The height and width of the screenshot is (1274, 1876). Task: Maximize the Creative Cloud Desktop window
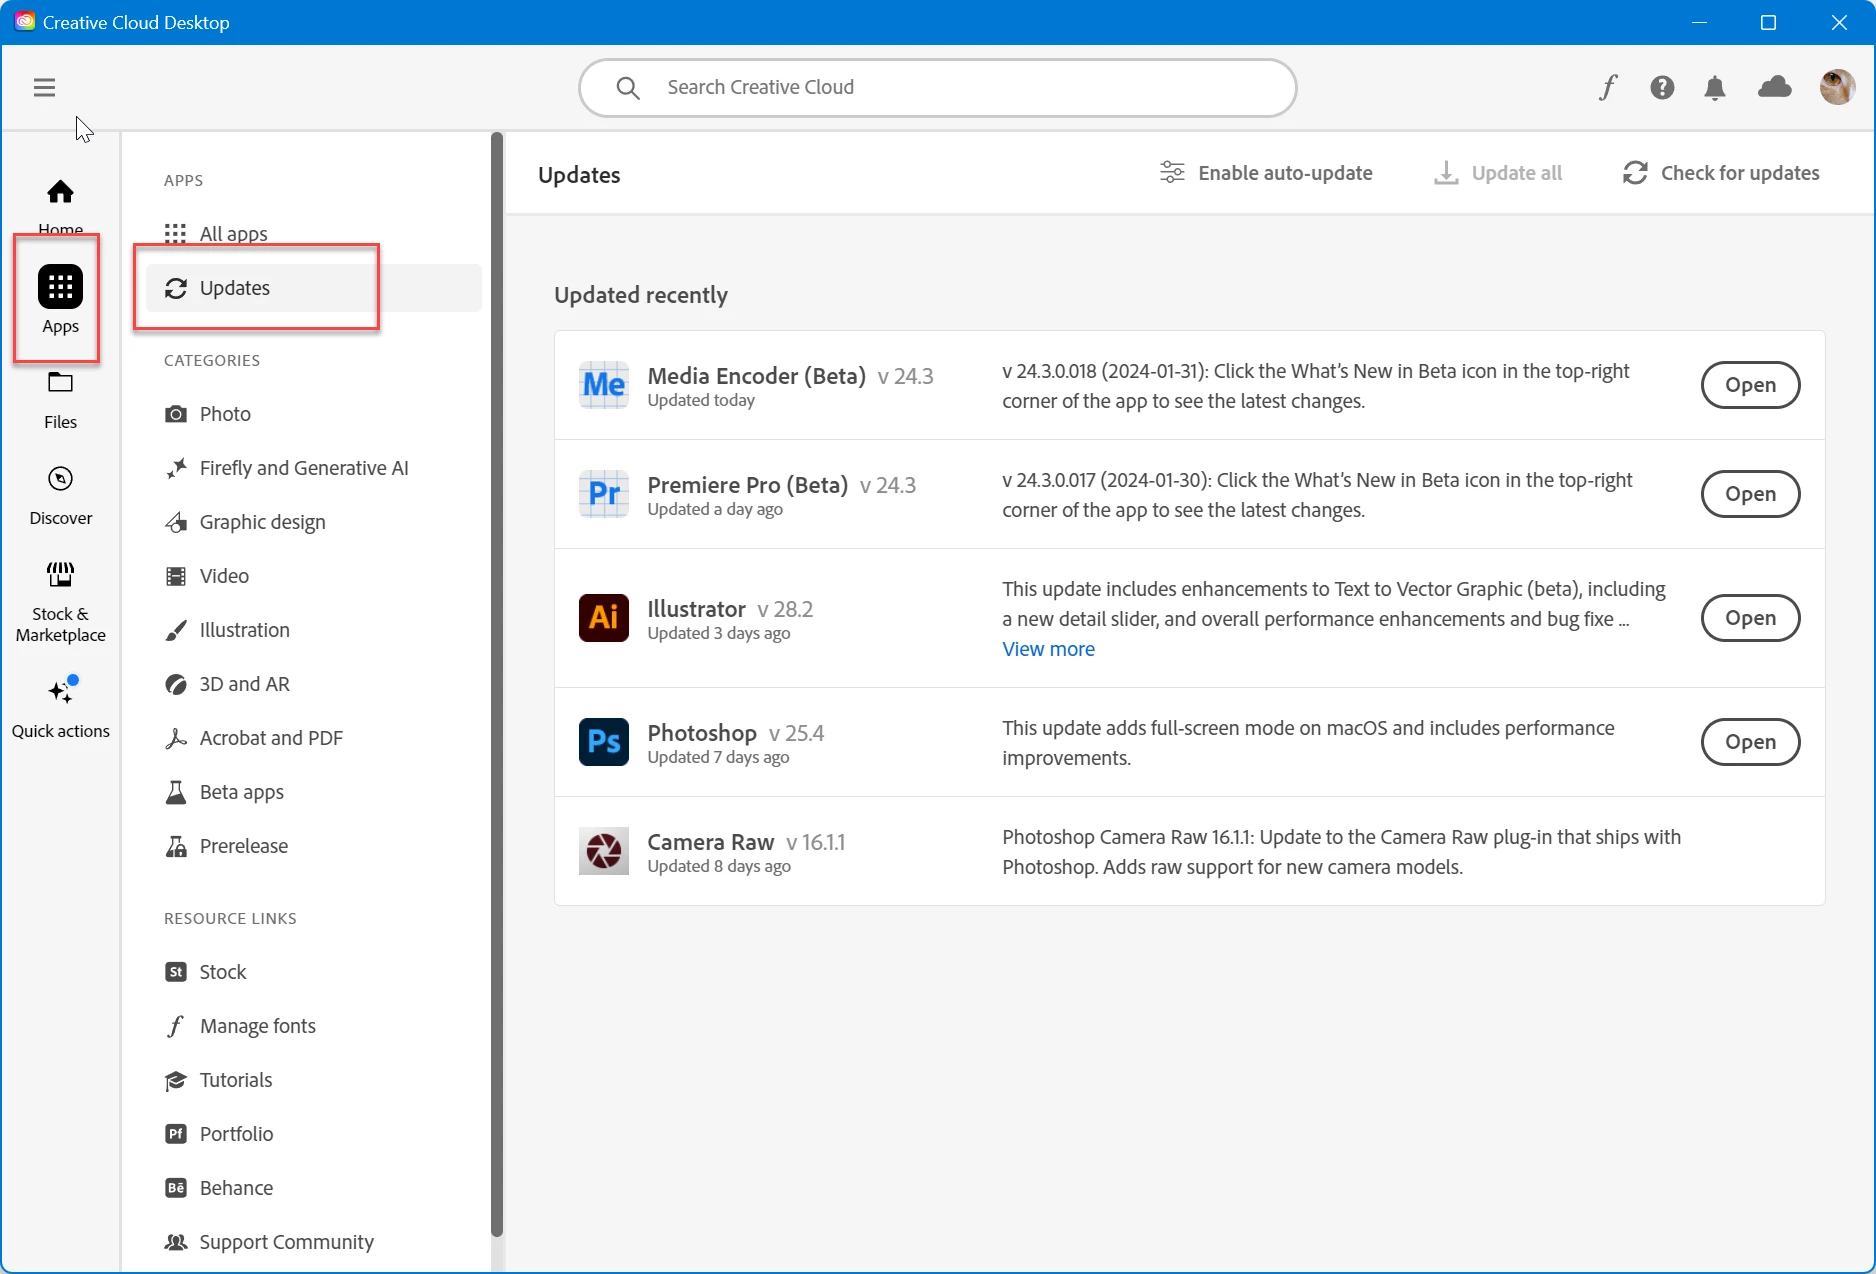pyautogui.click(x=1768, y=22)
